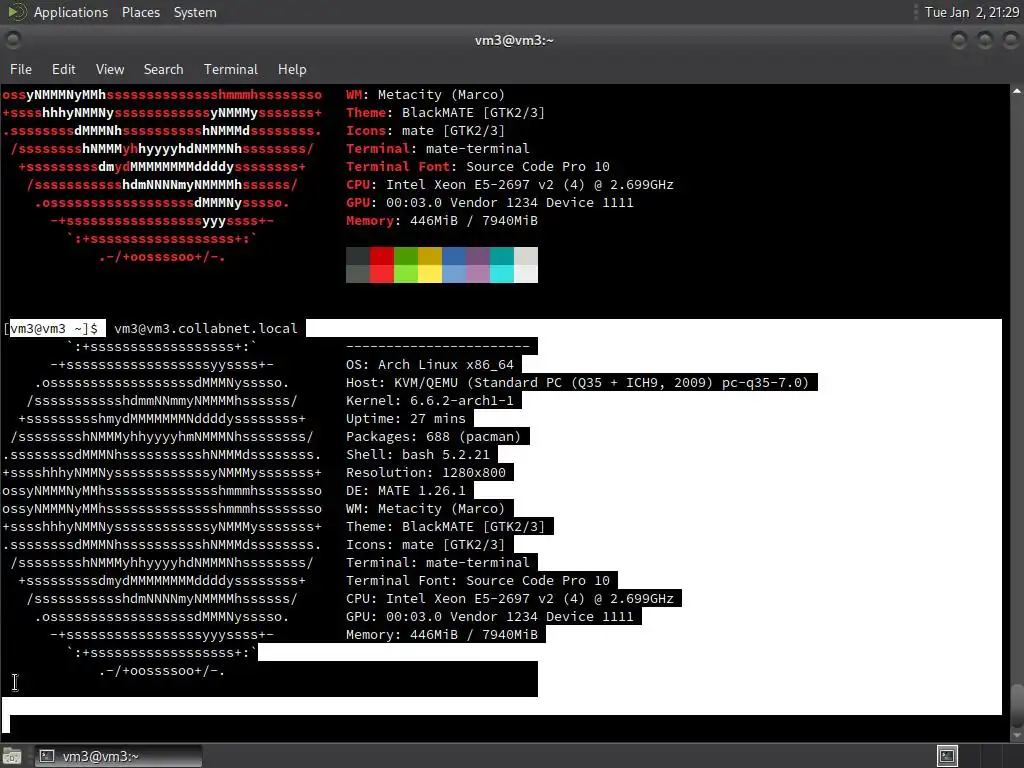Click the prompt text [vm3@vm3 ~]$

tap(52, 328)
